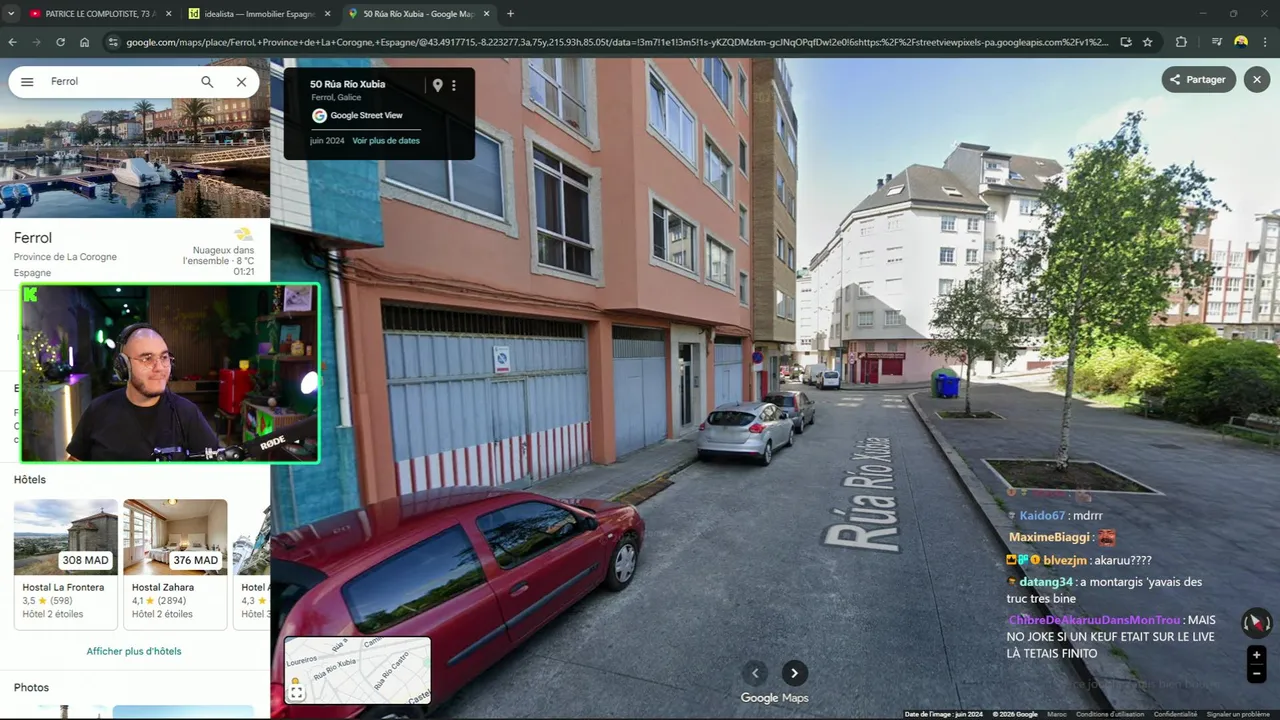Close Street View with the X button

click(x=1257, y=80)
